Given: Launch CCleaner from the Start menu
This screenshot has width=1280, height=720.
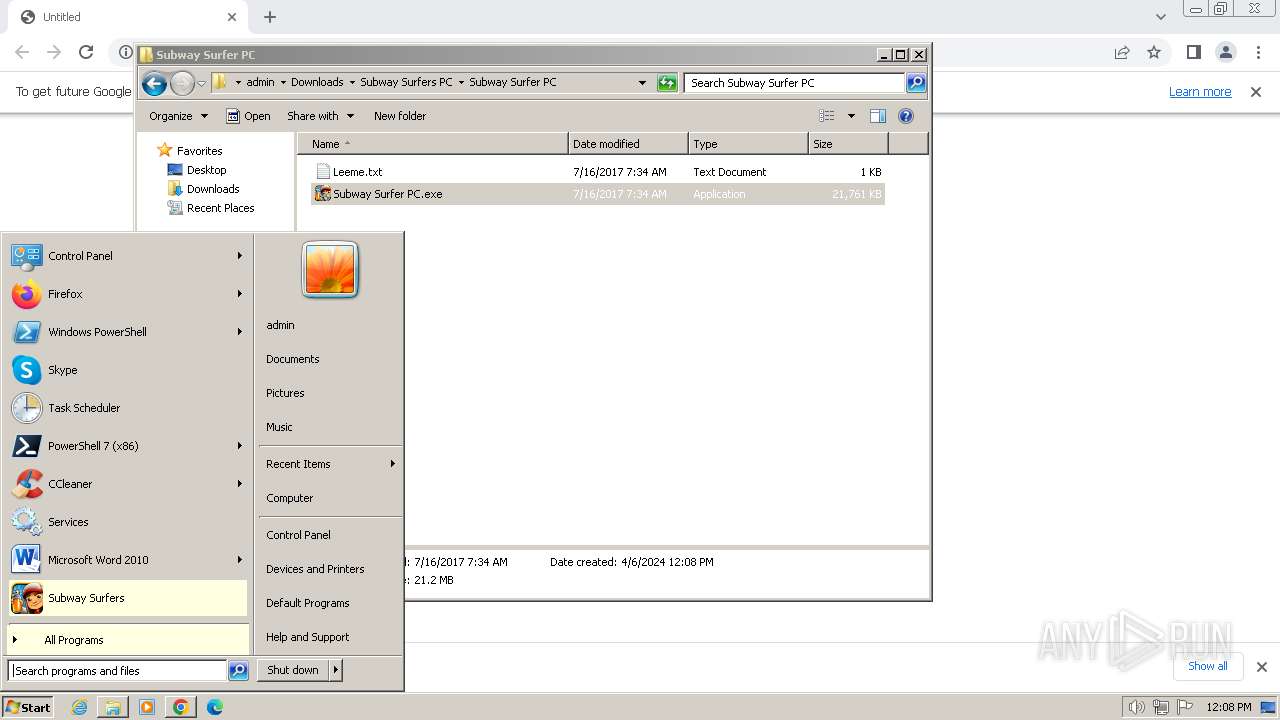Looking at the screenshot, I should [127, 484].
